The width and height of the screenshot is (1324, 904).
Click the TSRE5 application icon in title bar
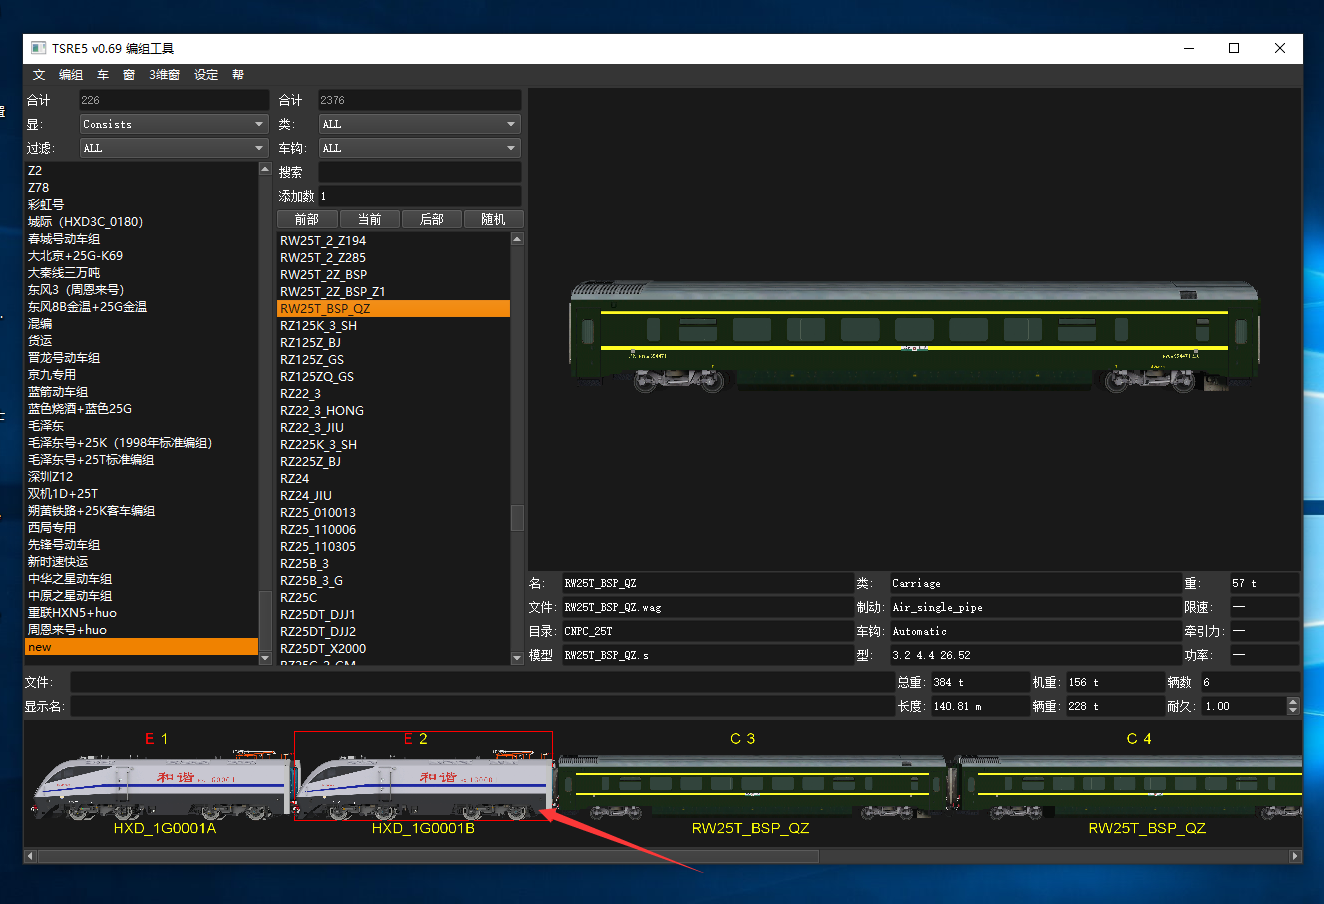38,48
